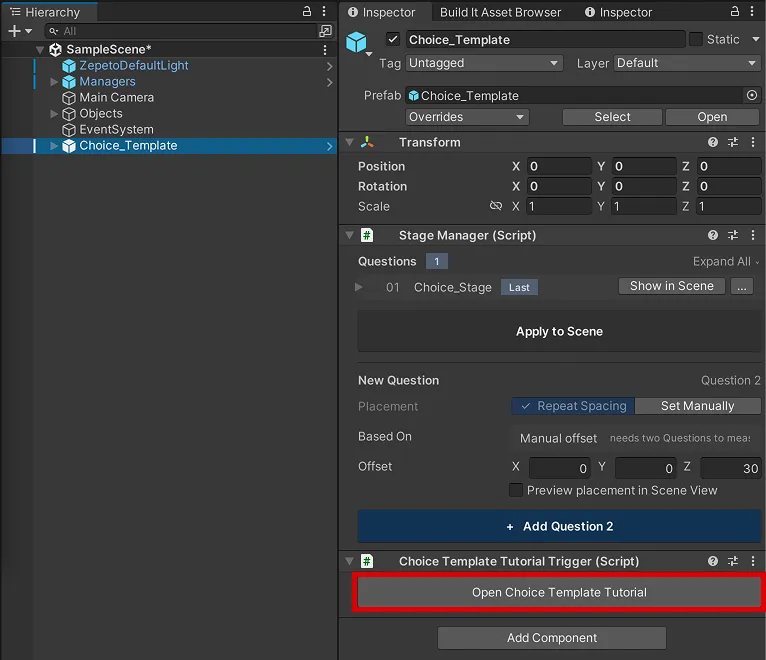Collapse the Transform component
Screen dimensions: 766x660
click(349, 142)
